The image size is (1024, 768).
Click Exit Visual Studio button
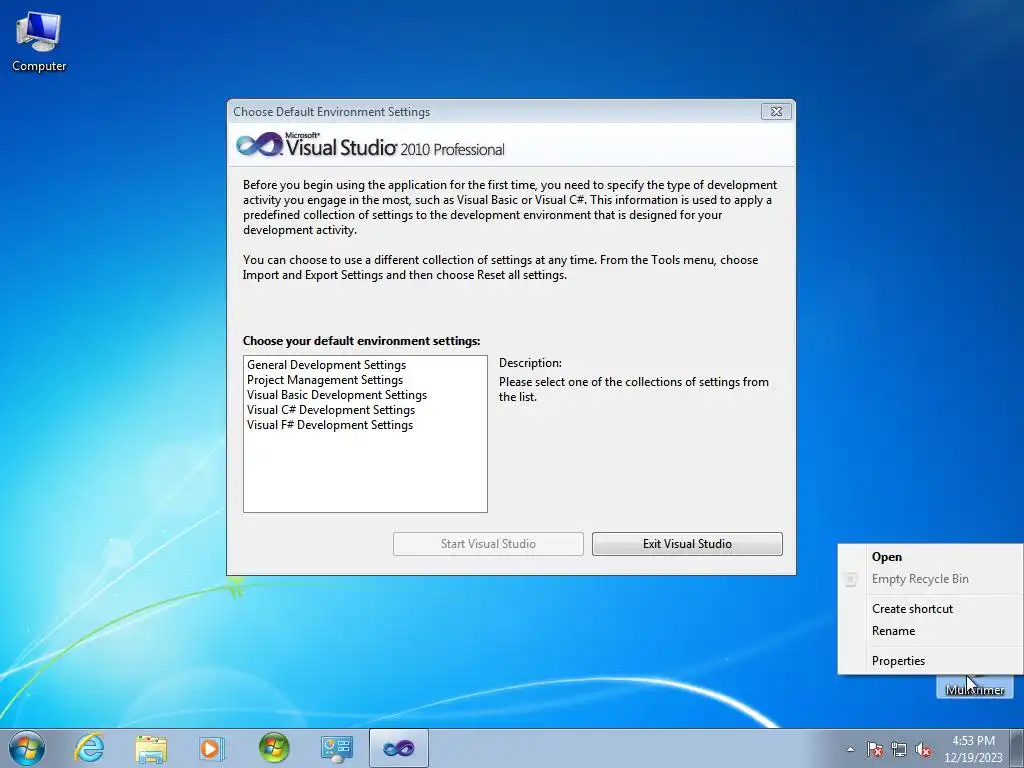click(687, 544)
